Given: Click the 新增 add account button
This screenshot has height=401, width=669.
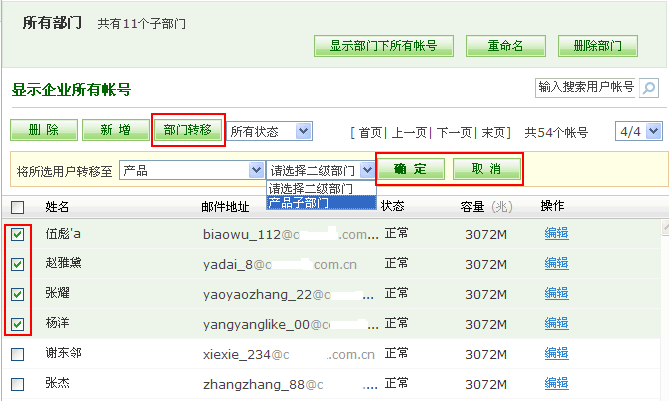Looking at the screenshot, I should point(113,130).
